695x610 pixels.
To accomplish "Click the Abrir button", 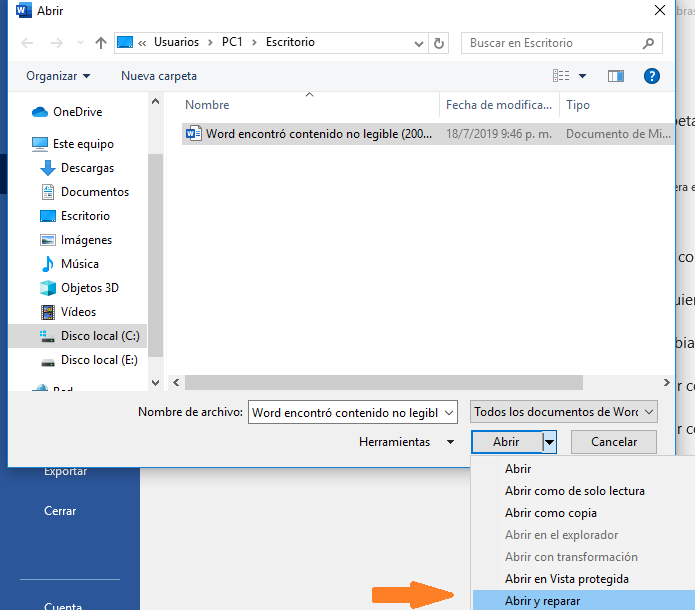I will [x=506, y=442].
